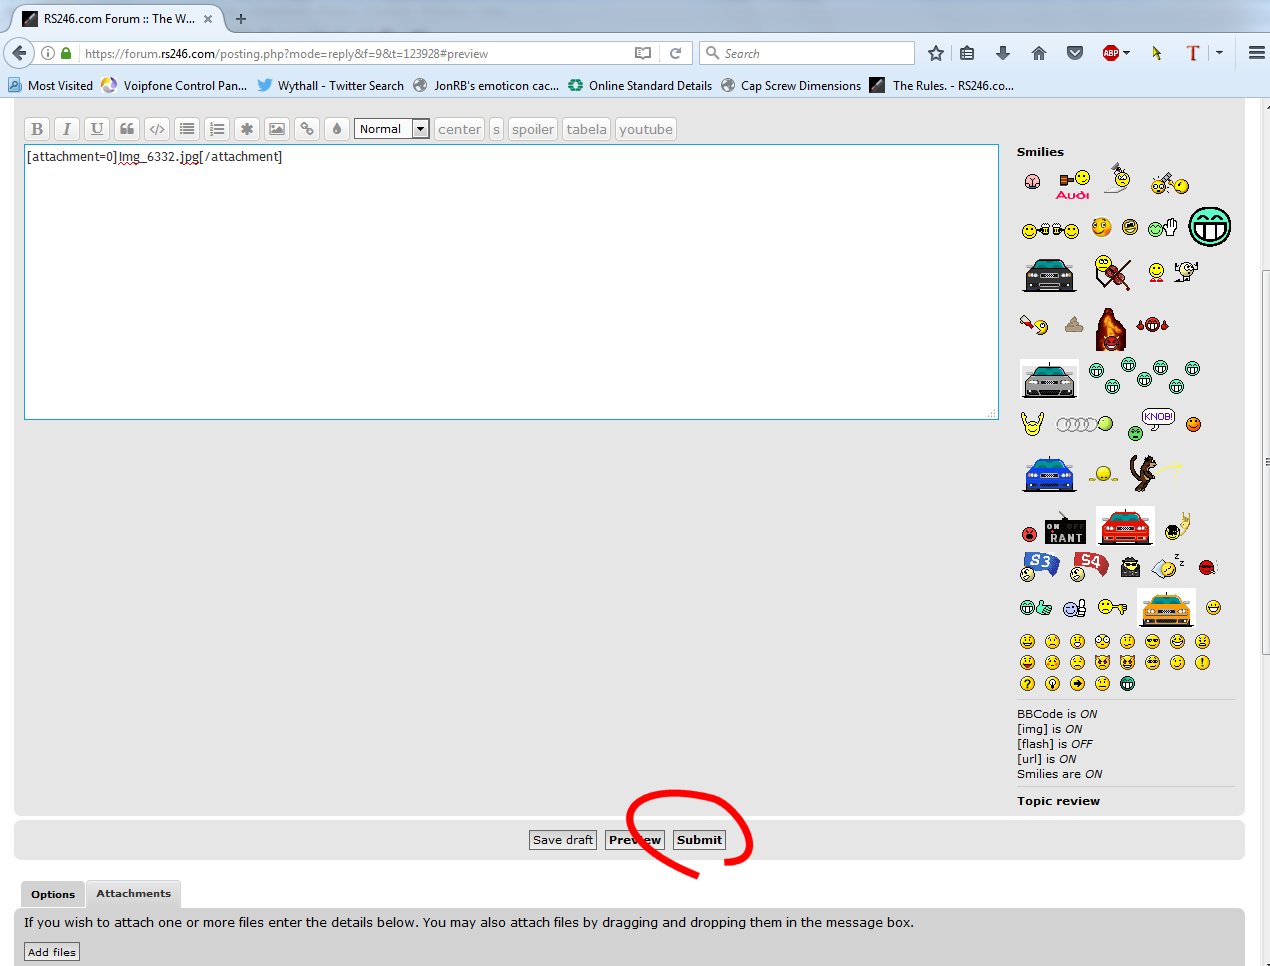Image resolution: width=1270 pixels, height=966 pixels.
Task: Open the font size Normal dropdown
Action: [391, 129]
